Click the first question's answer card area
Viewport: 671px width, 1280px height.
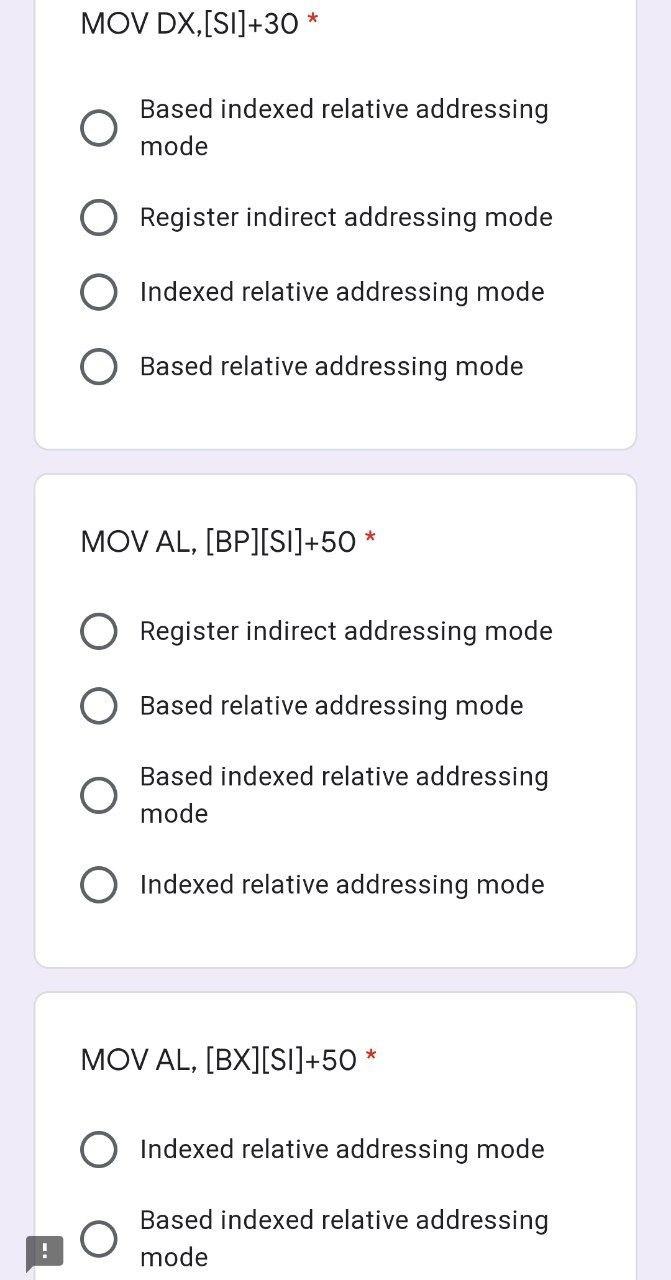[x=335, y=230]
